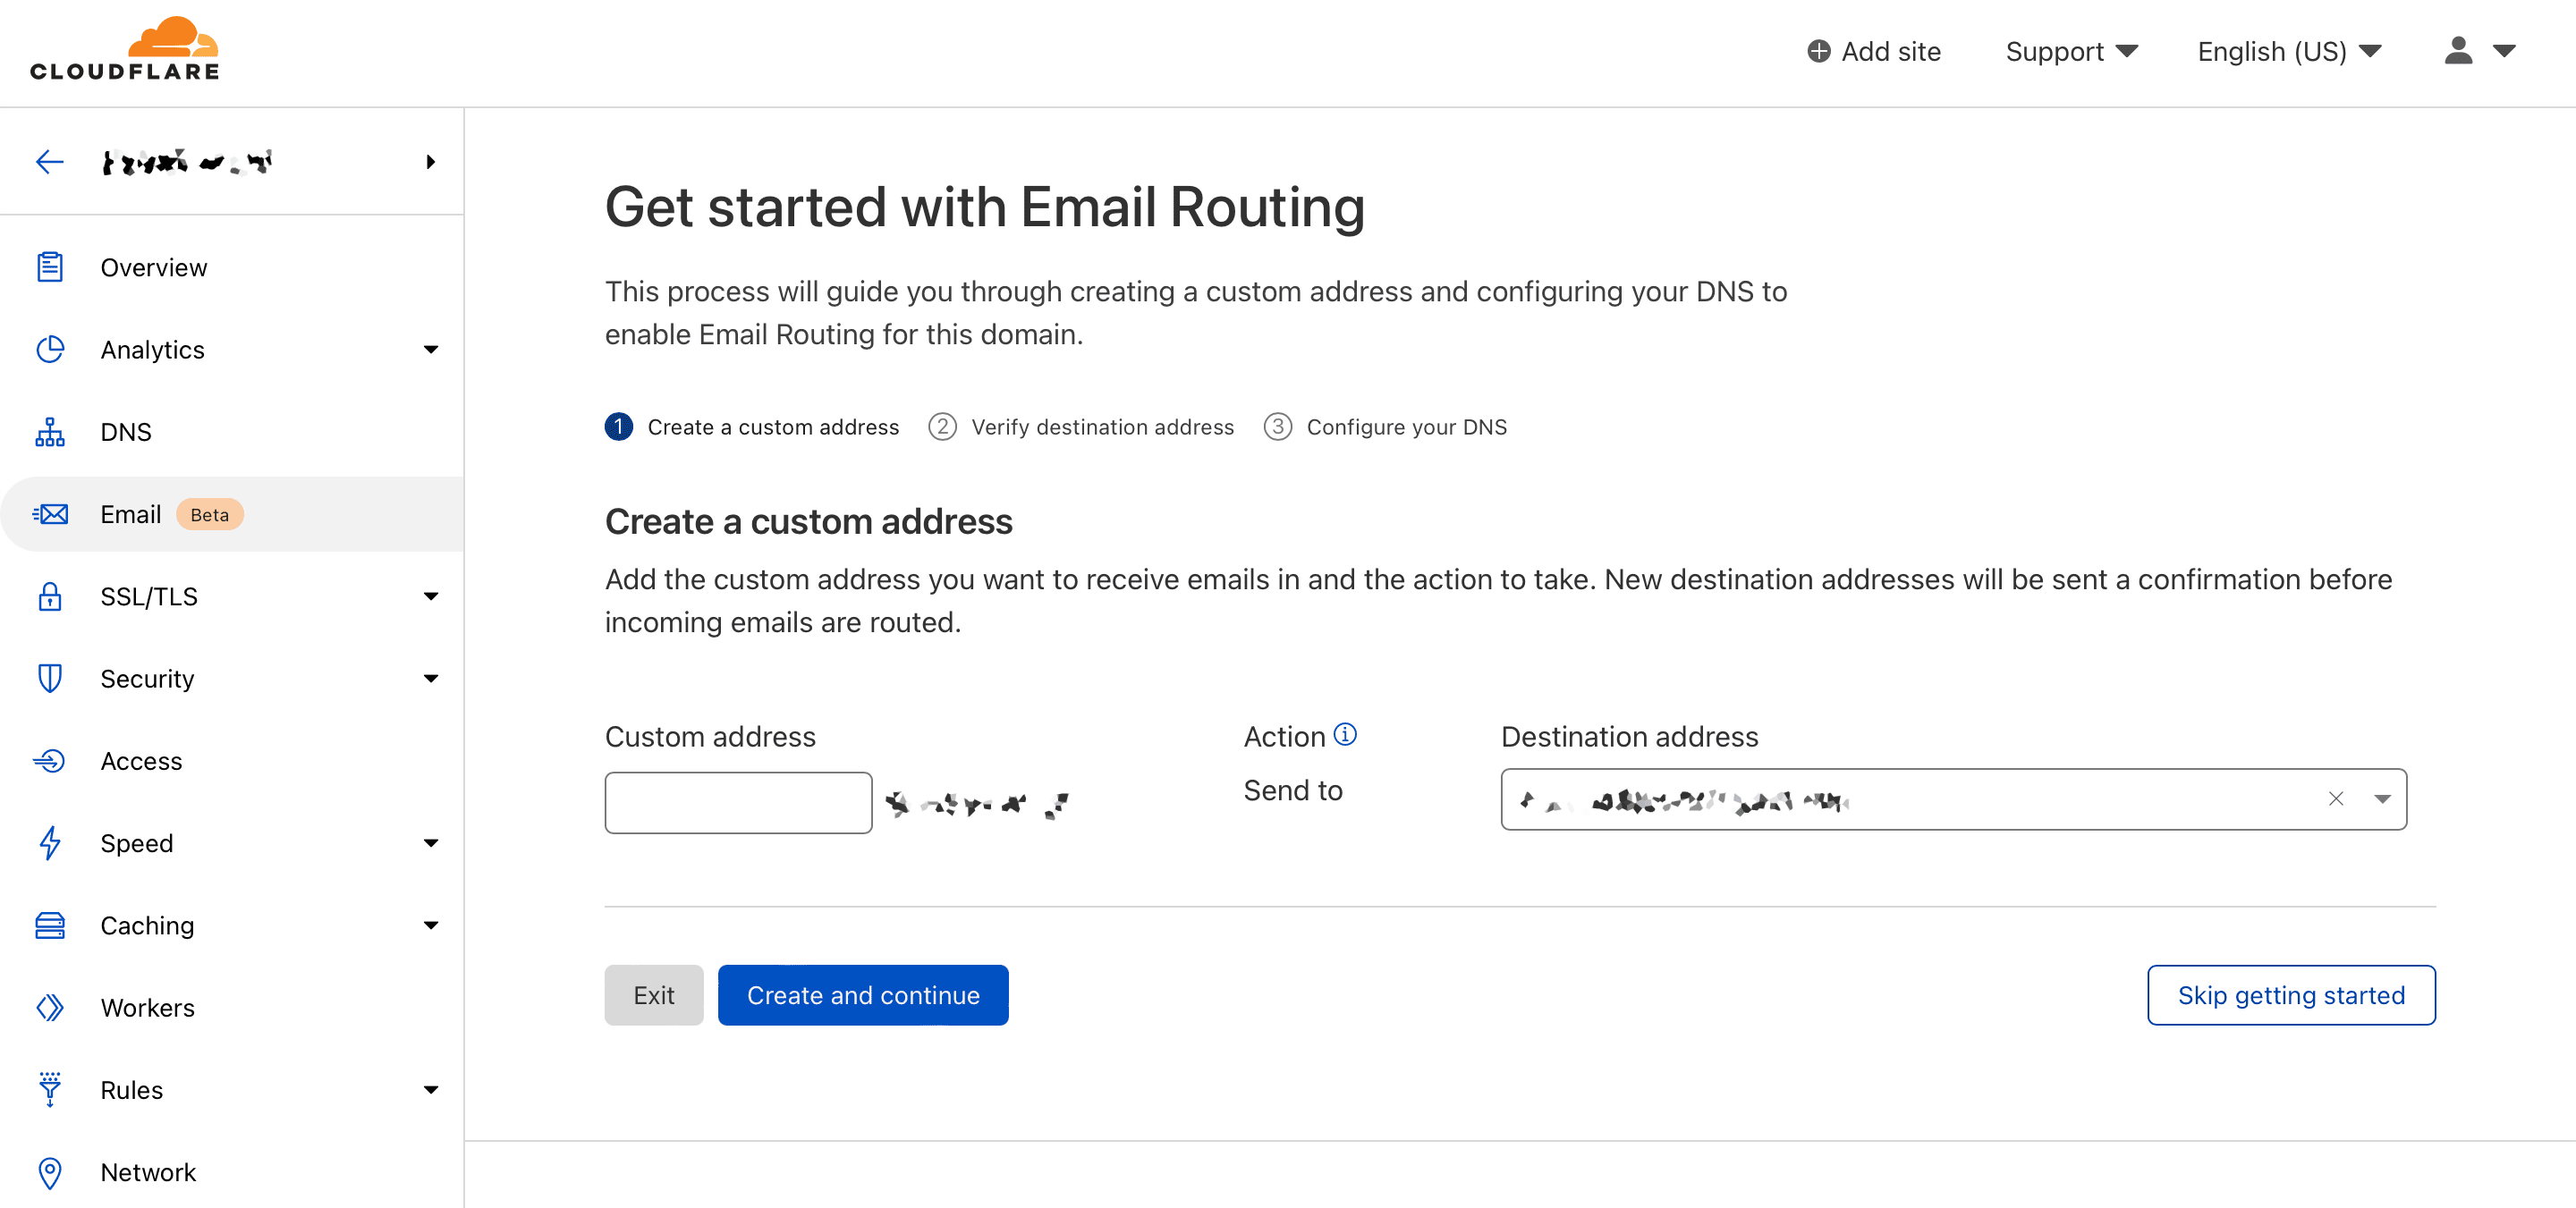Open the user account menu
Screen dimensions: 2576x1208
click(2479, 51)
